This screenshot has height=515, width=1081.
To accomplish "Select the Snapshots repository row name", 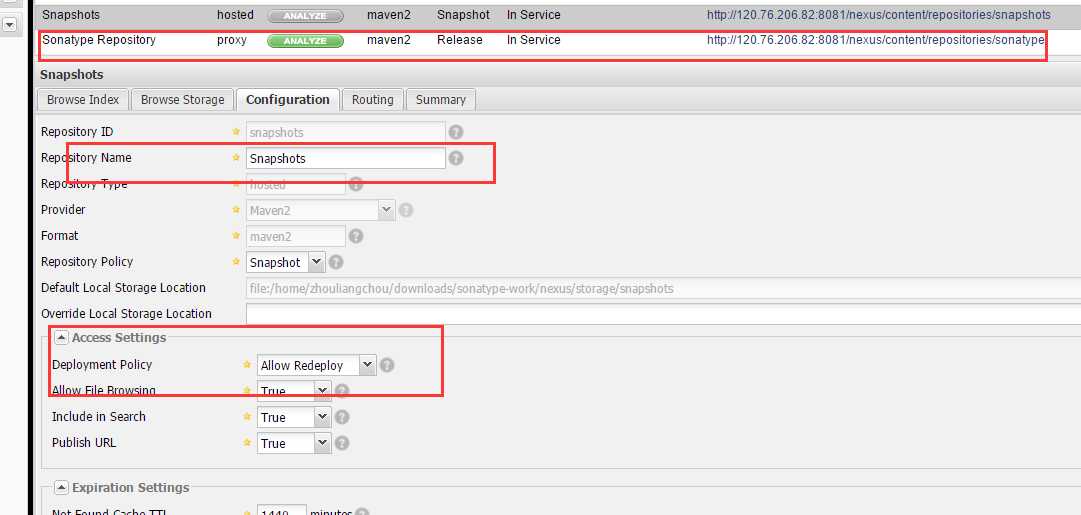I will click(x=71, y=14).
